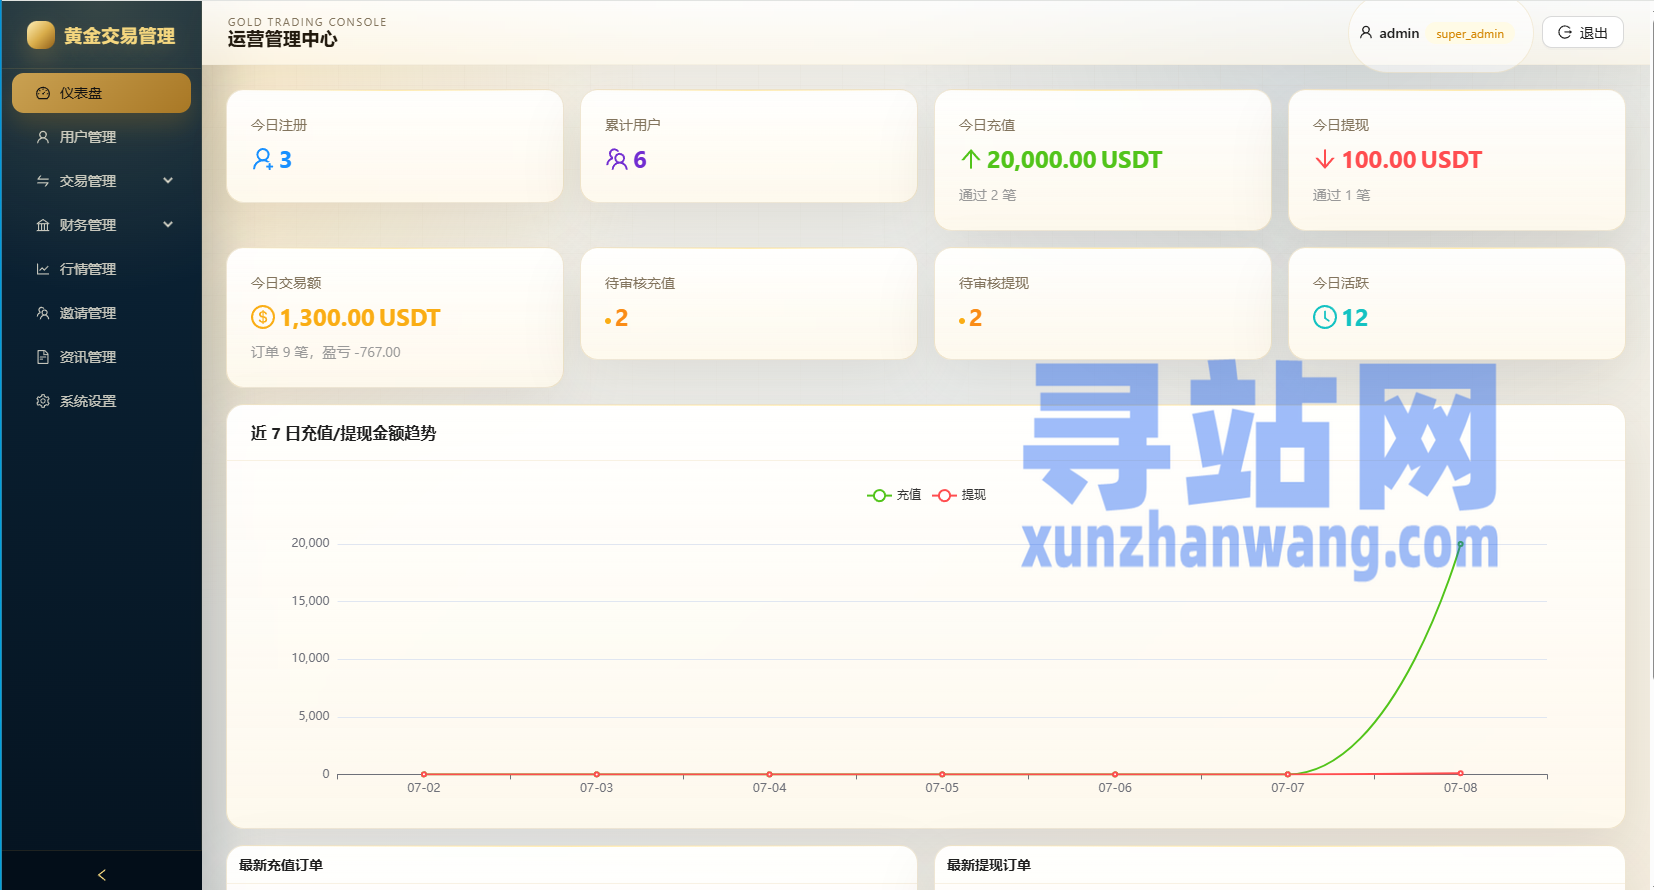Open 邀请管理 in the sidebar
The image size is (1654, 890).
101,313
